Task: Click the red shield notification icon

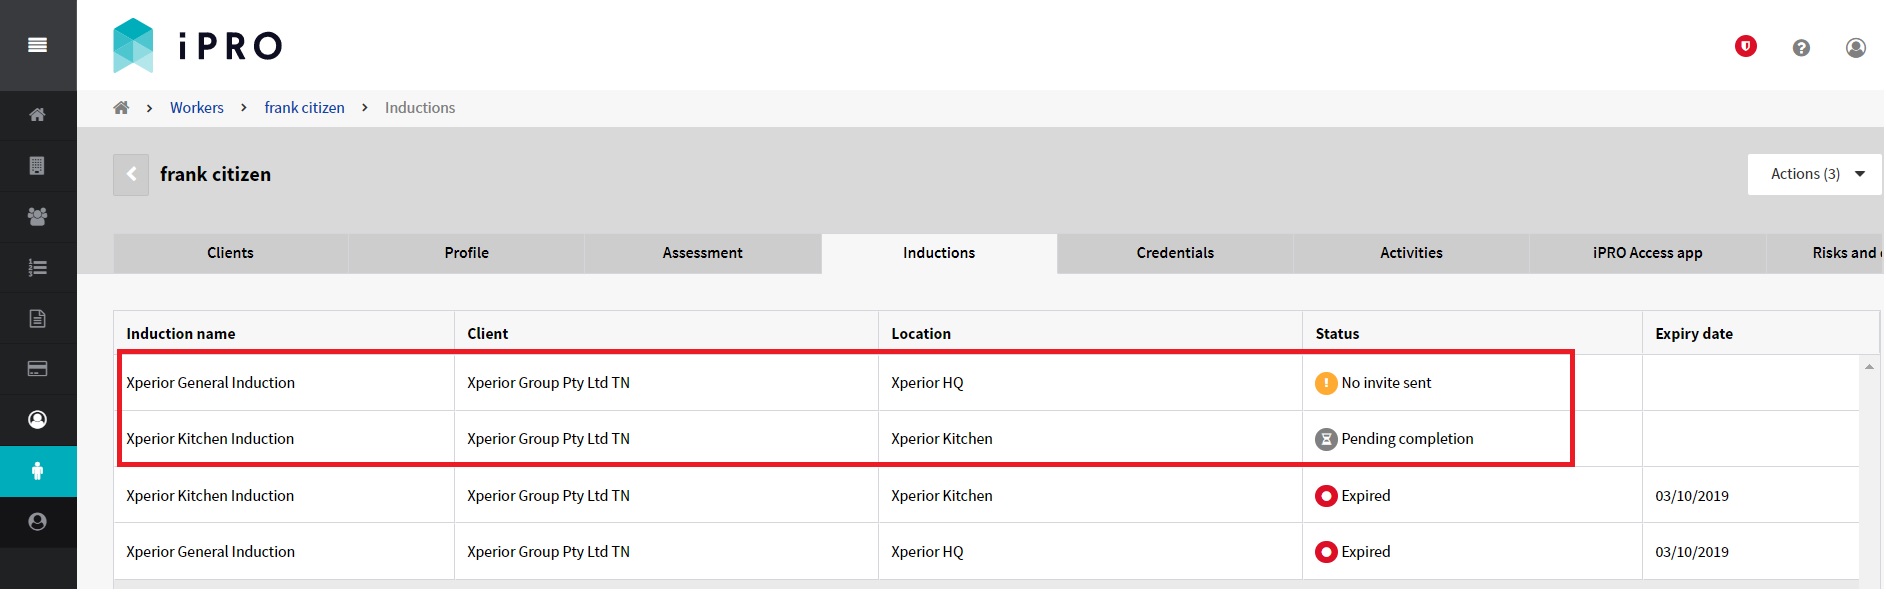Action: pyautogui.click(x=1746, y=46)
